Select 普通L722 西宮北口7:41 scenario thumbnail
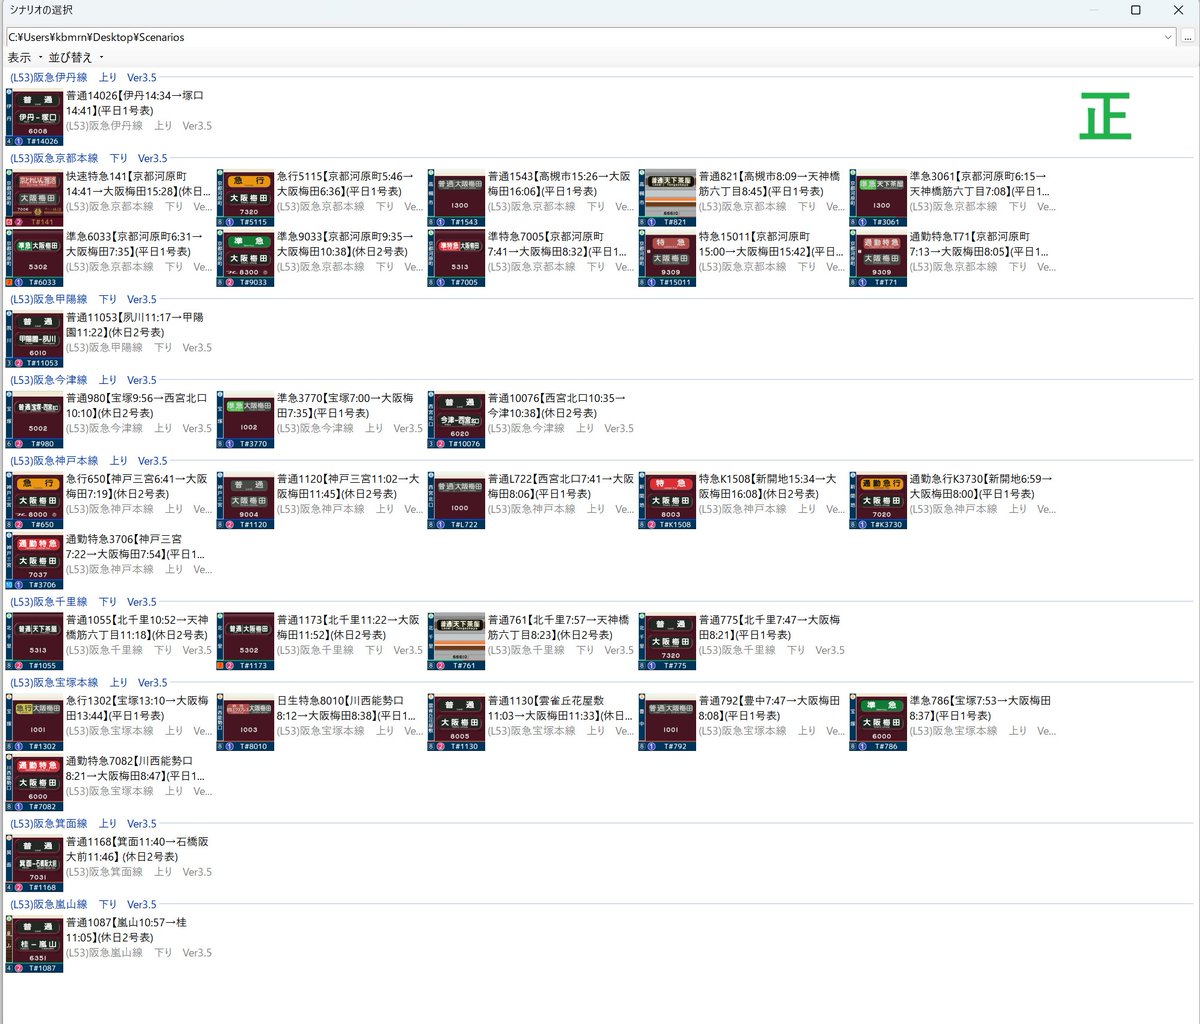1200x1024 pixels. click(x=456, y=500)
